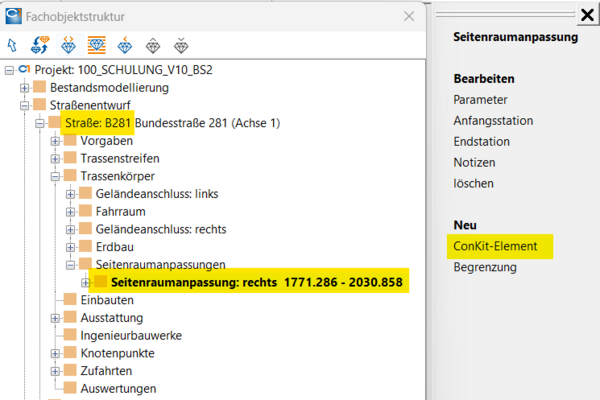Click the diamond with orange brackets icon
600x400 pixels.
coord(68,45)
